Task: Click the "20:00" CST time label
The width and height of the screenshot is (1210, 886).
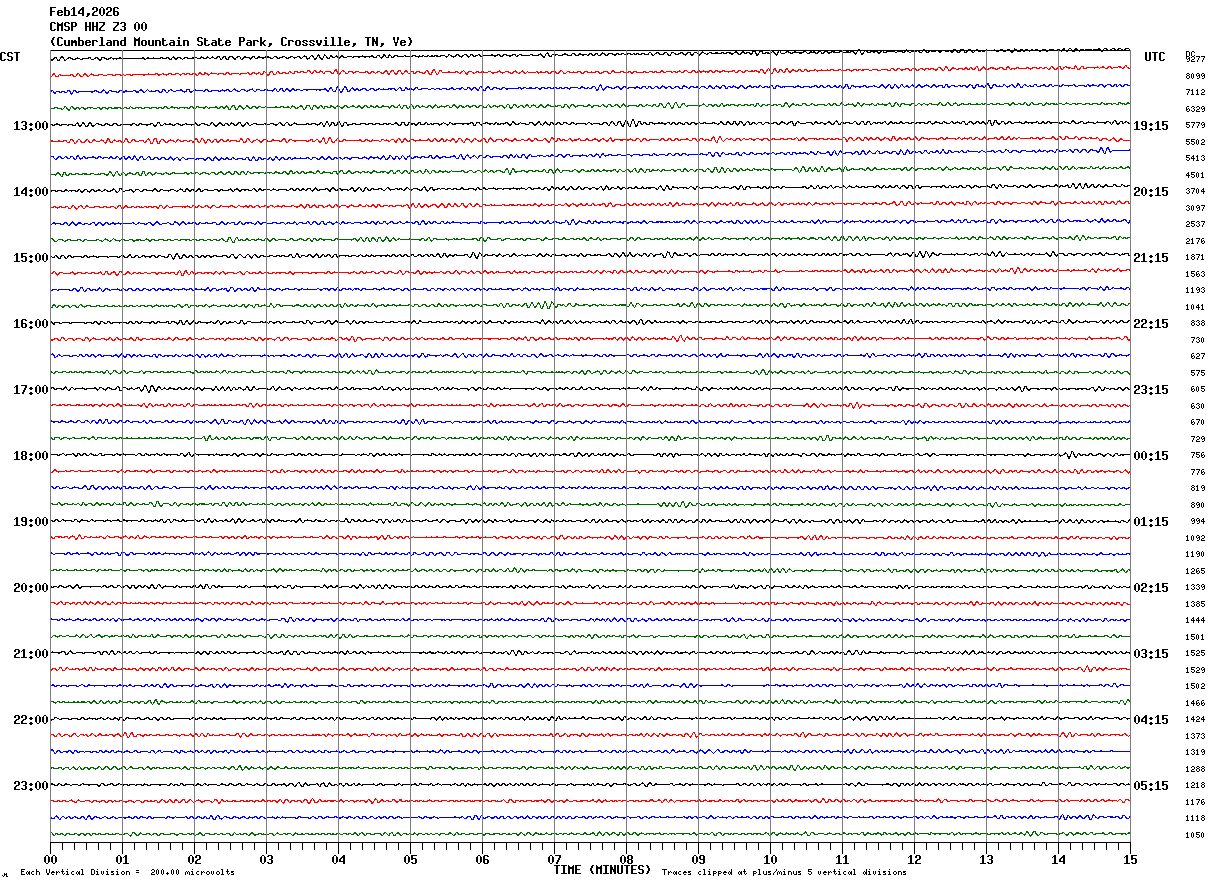Action: click(30, 588)
